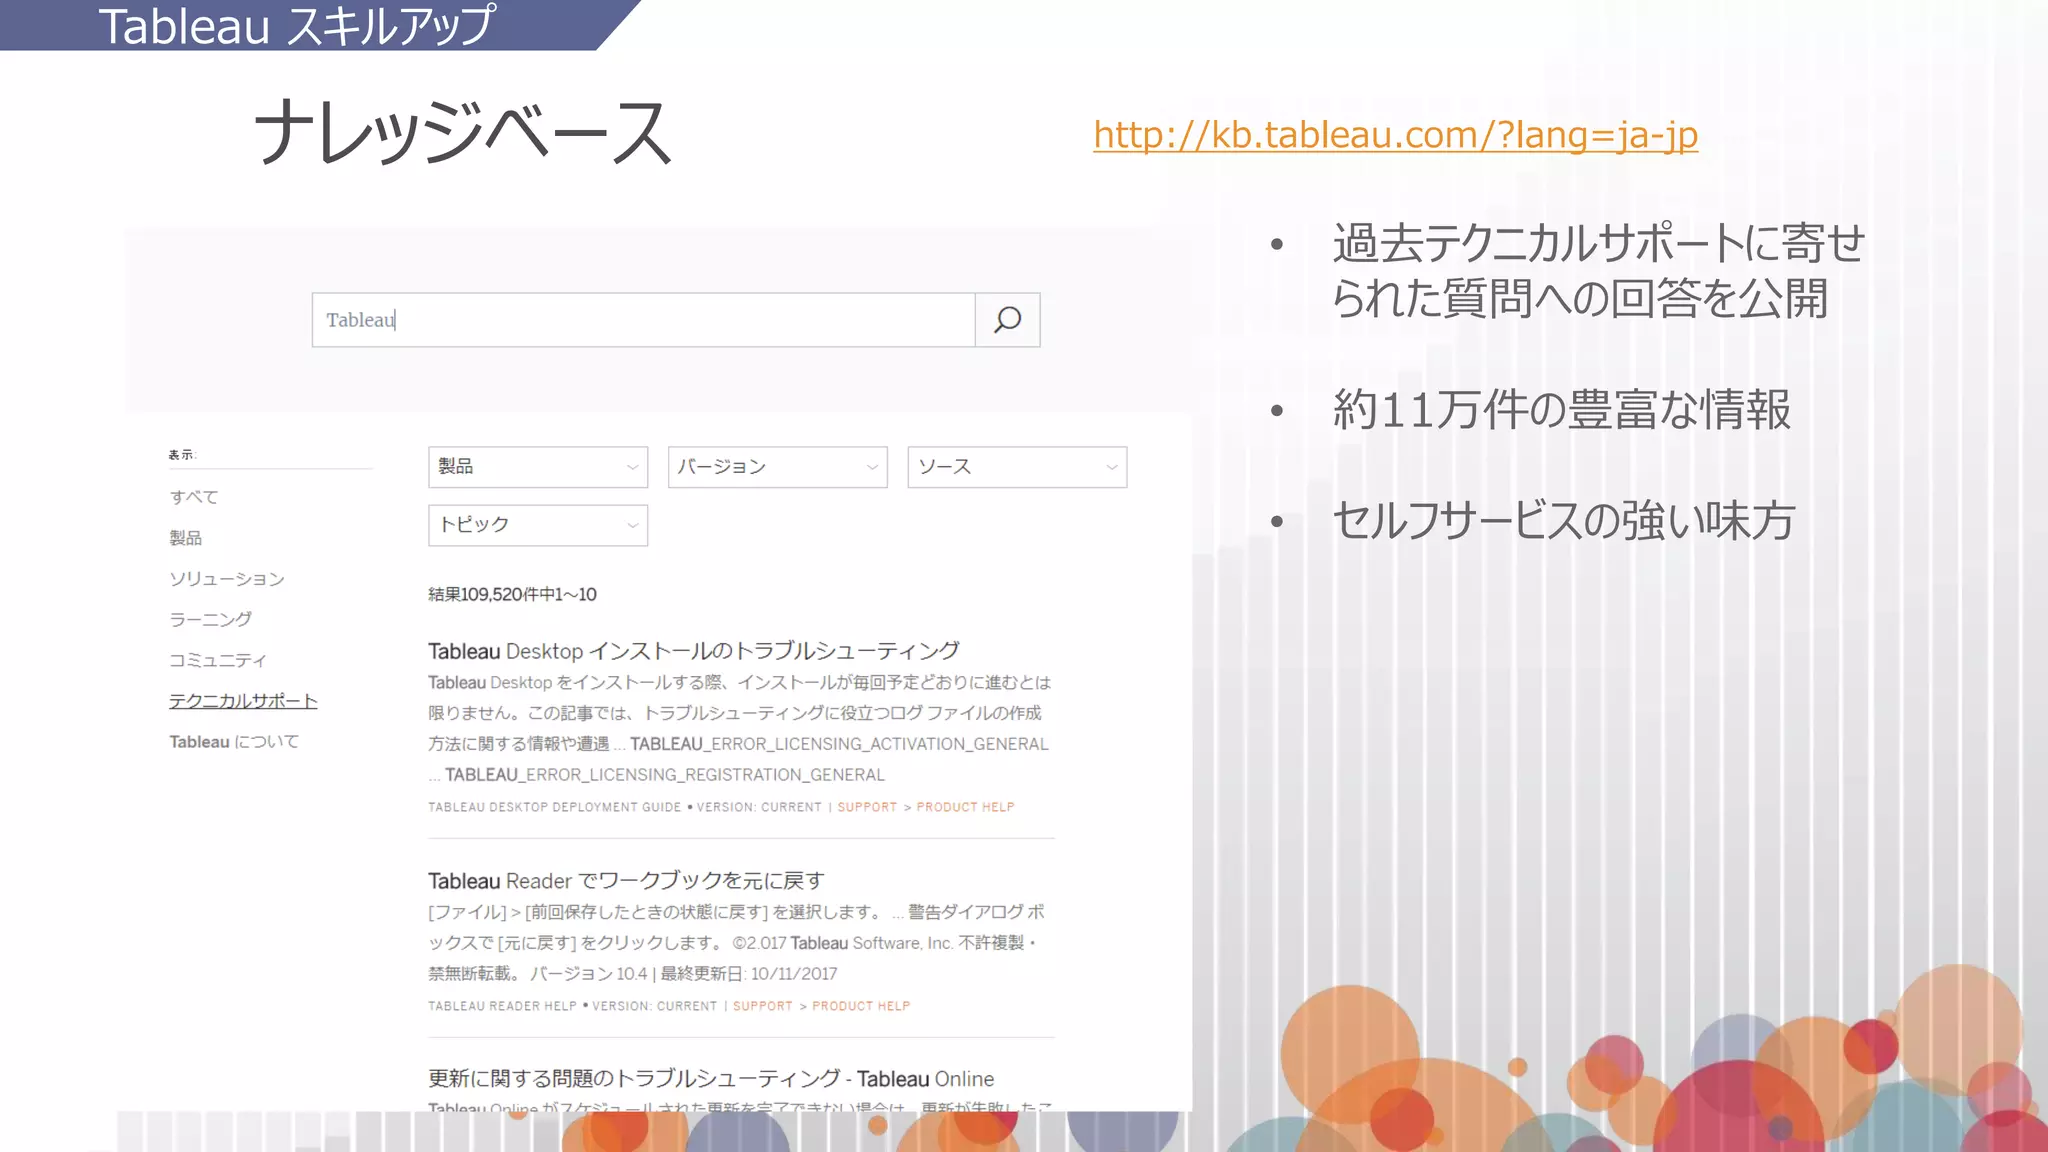This screenshot has height=1152, width=2048.
Task: Click TABLEAU DESKTOP DEPLOYMENT GUIDE label
Action: pos(554,807)
